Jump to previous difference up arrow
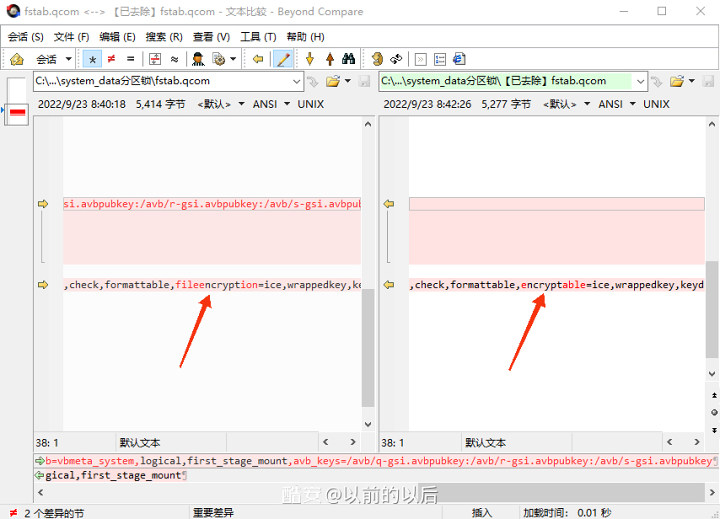The height and width of the screenshot is (519, 720). (x=330, y=59)
